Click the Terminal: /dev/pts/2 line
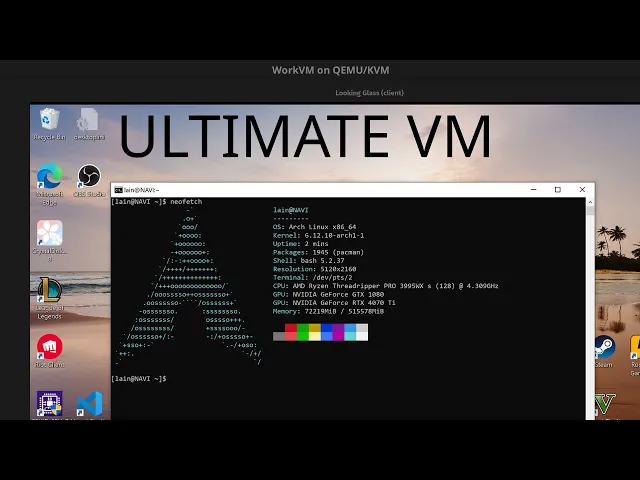 click(x=312, y=278)
